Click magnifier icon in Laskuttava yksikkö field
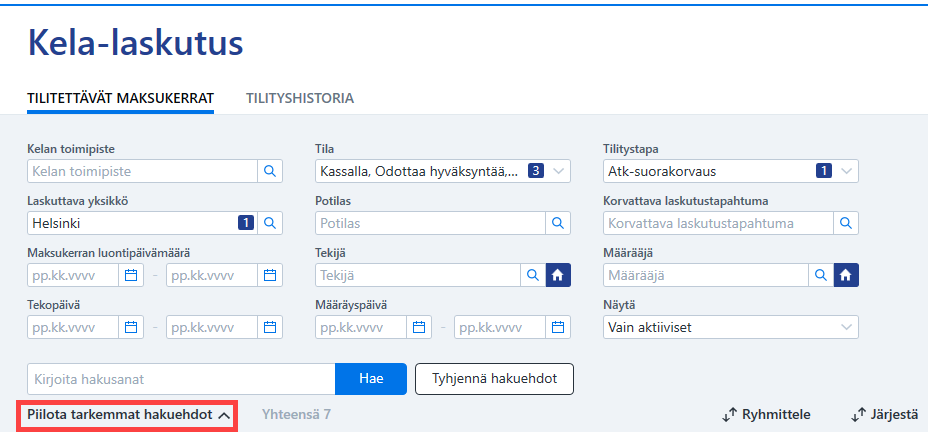 (270, 223)
